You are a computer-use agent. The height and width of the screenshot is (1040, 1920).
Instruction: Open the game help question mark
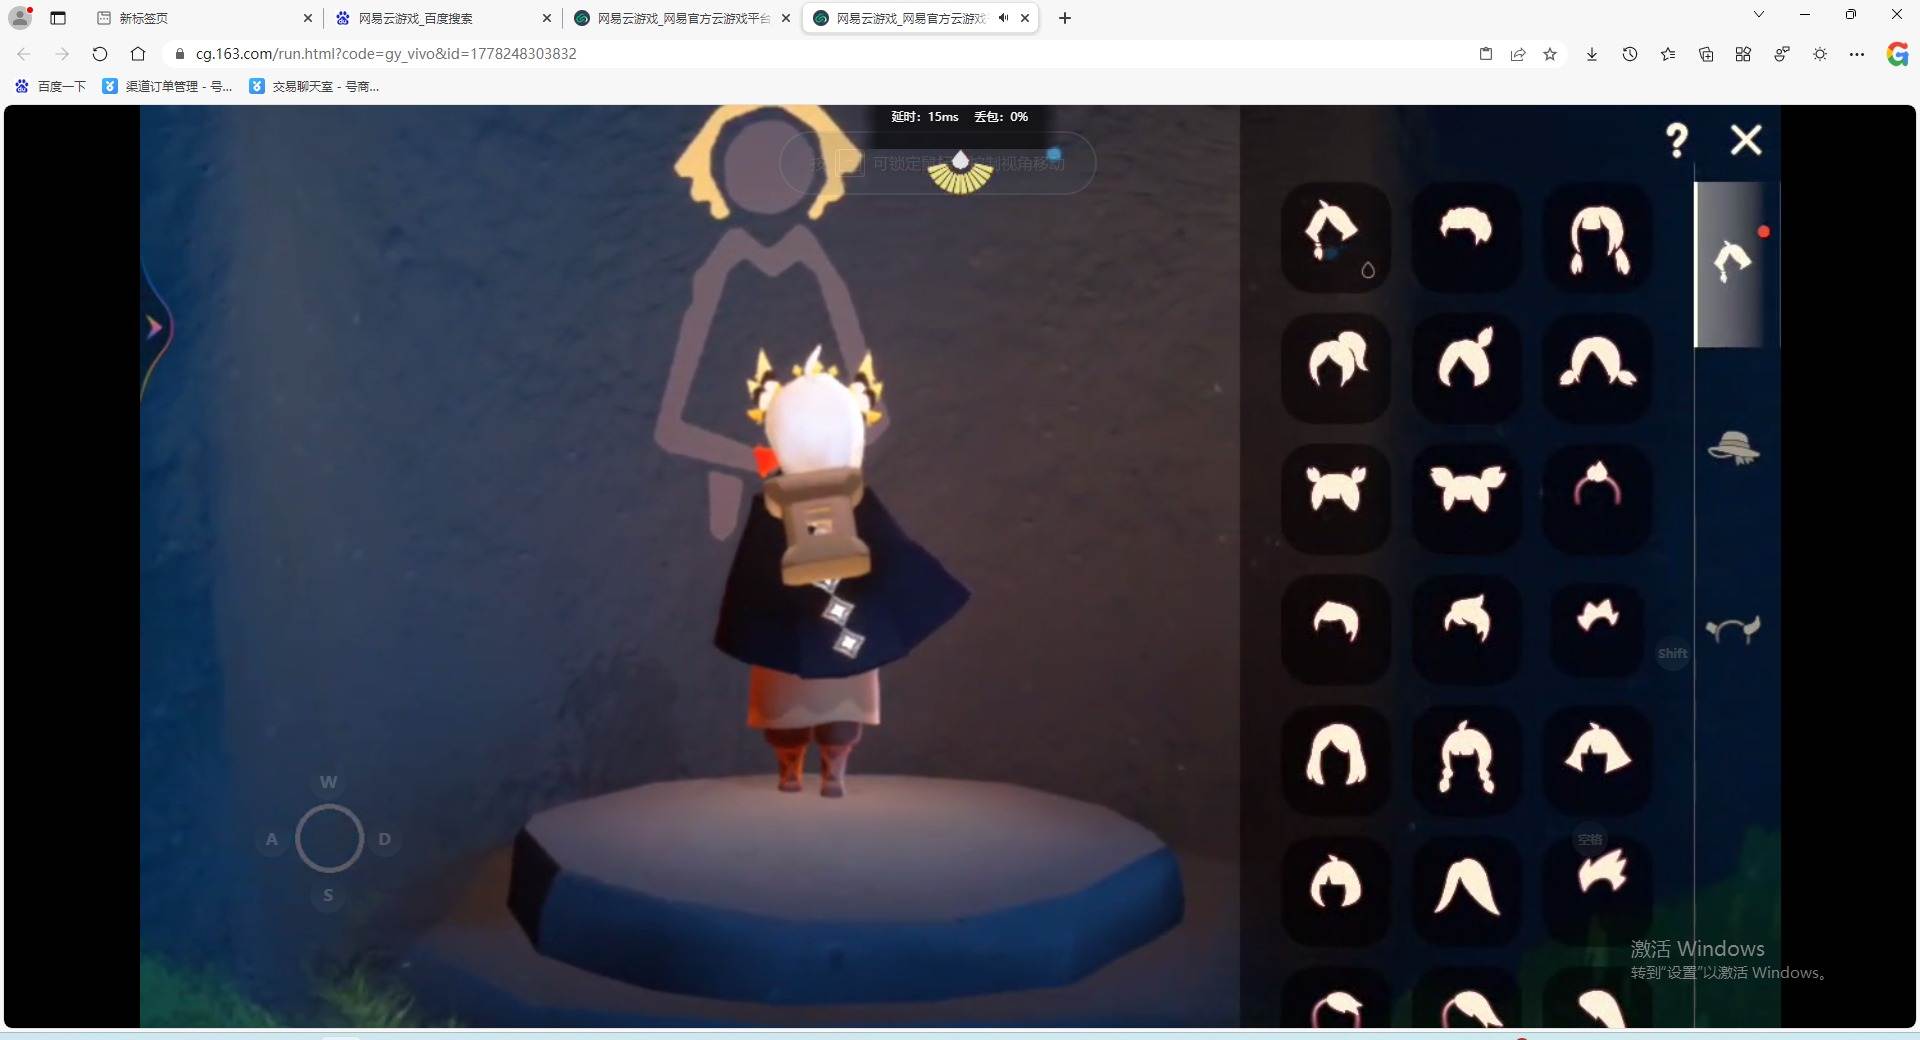[1677, 140]
